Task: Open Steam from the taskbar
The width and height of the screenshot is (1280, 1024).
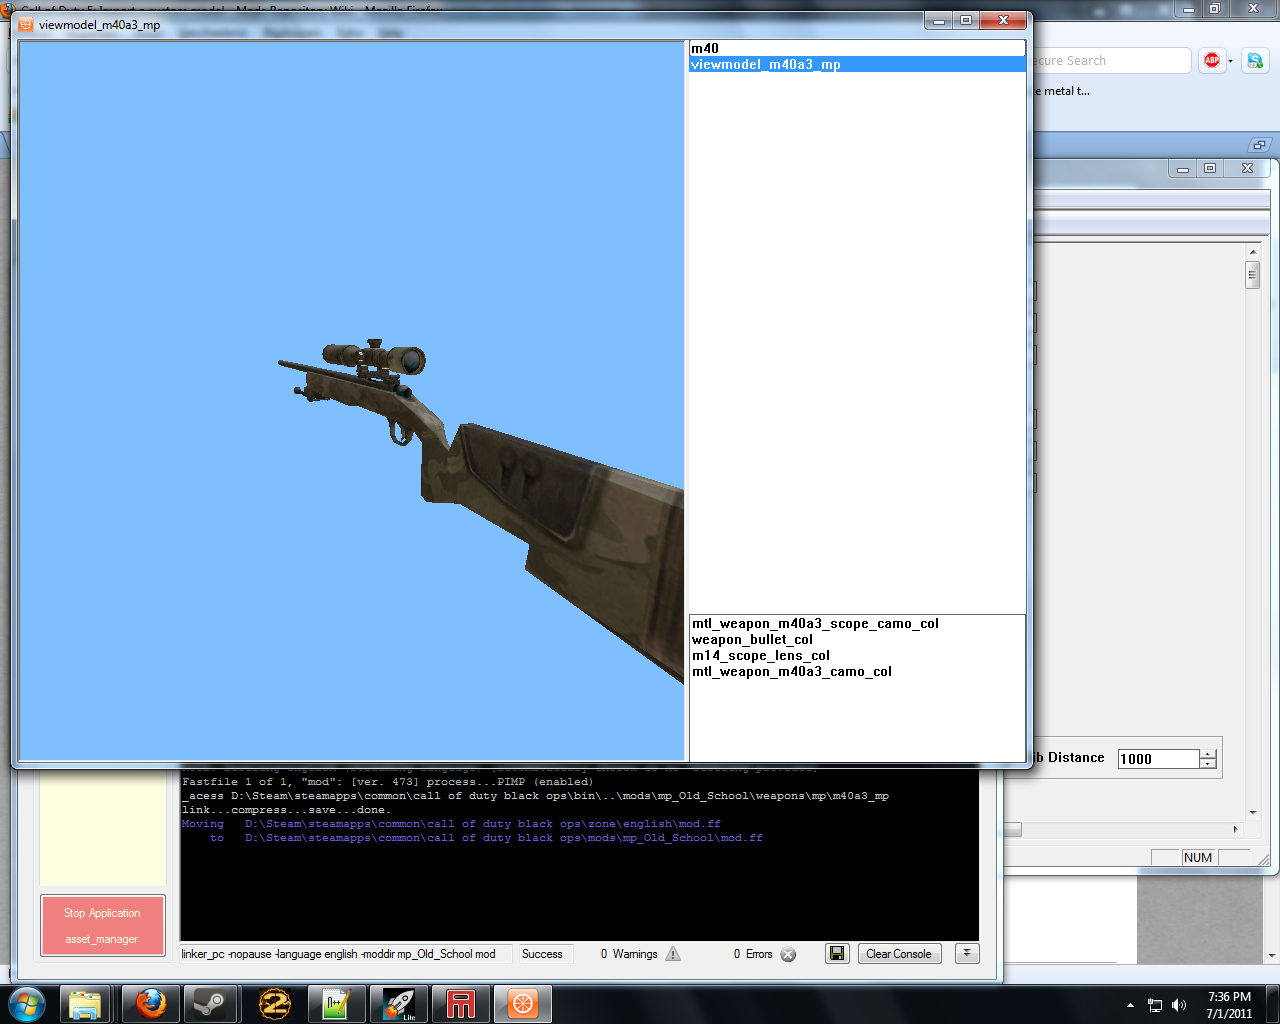Action: (209, 1003)
